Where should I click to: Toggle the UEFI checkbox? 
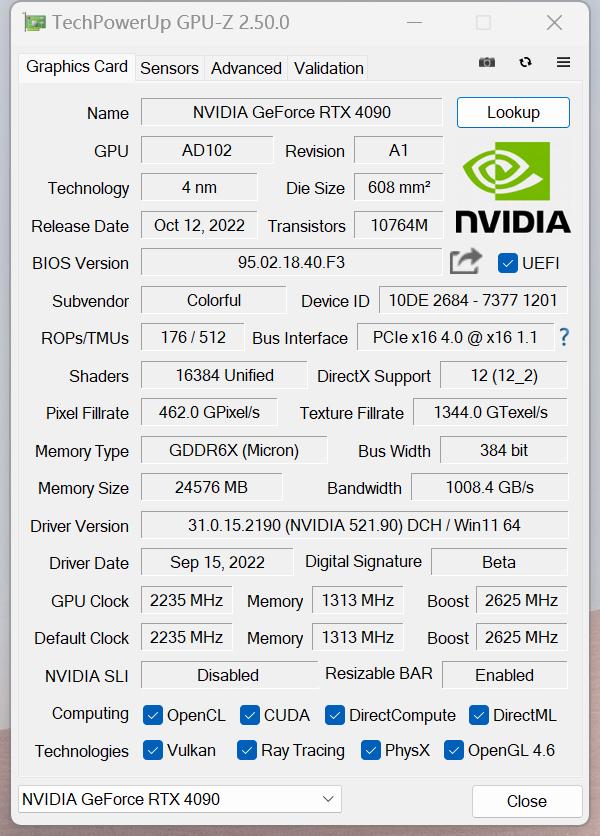click(507, 263)
